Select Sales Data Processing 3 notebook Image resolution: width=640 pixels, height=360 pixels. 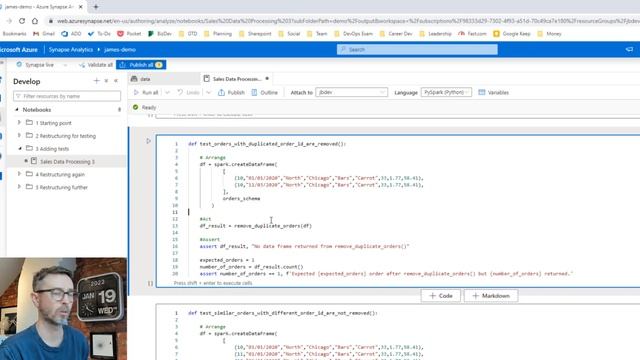click(67, 162)
